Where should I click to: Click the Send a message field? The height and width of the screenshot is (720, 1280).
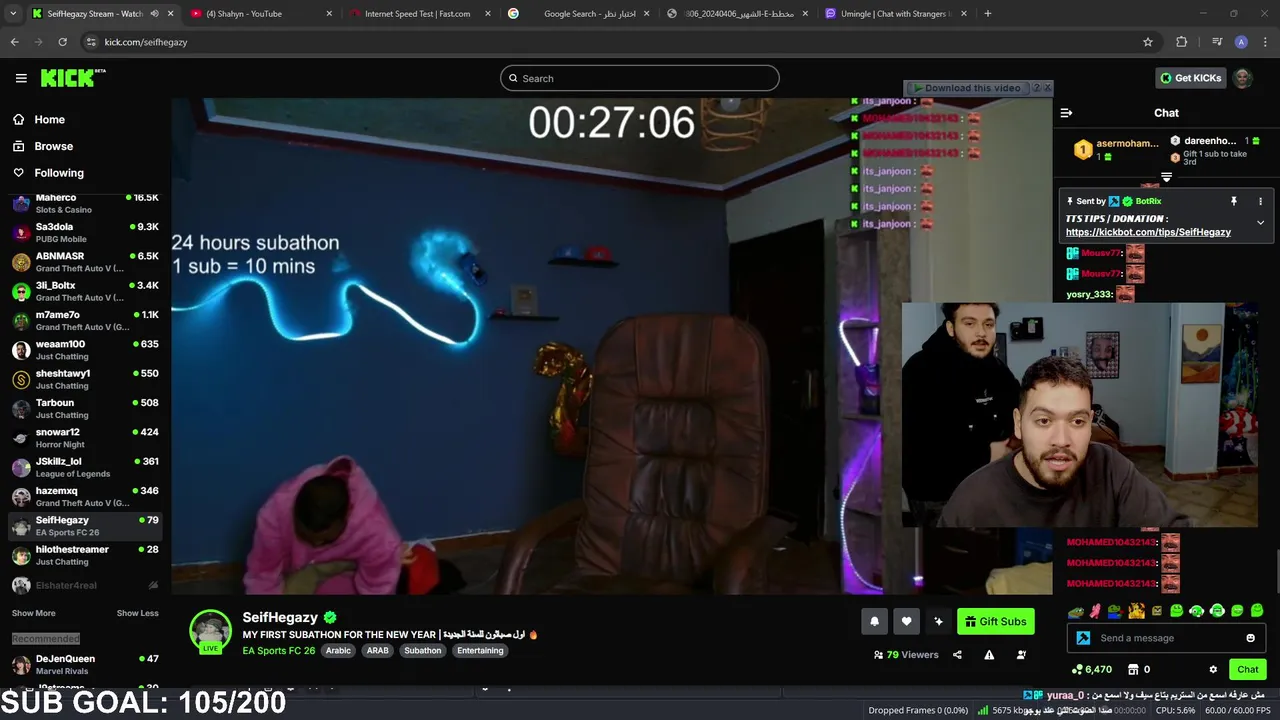coord(1165,638)
